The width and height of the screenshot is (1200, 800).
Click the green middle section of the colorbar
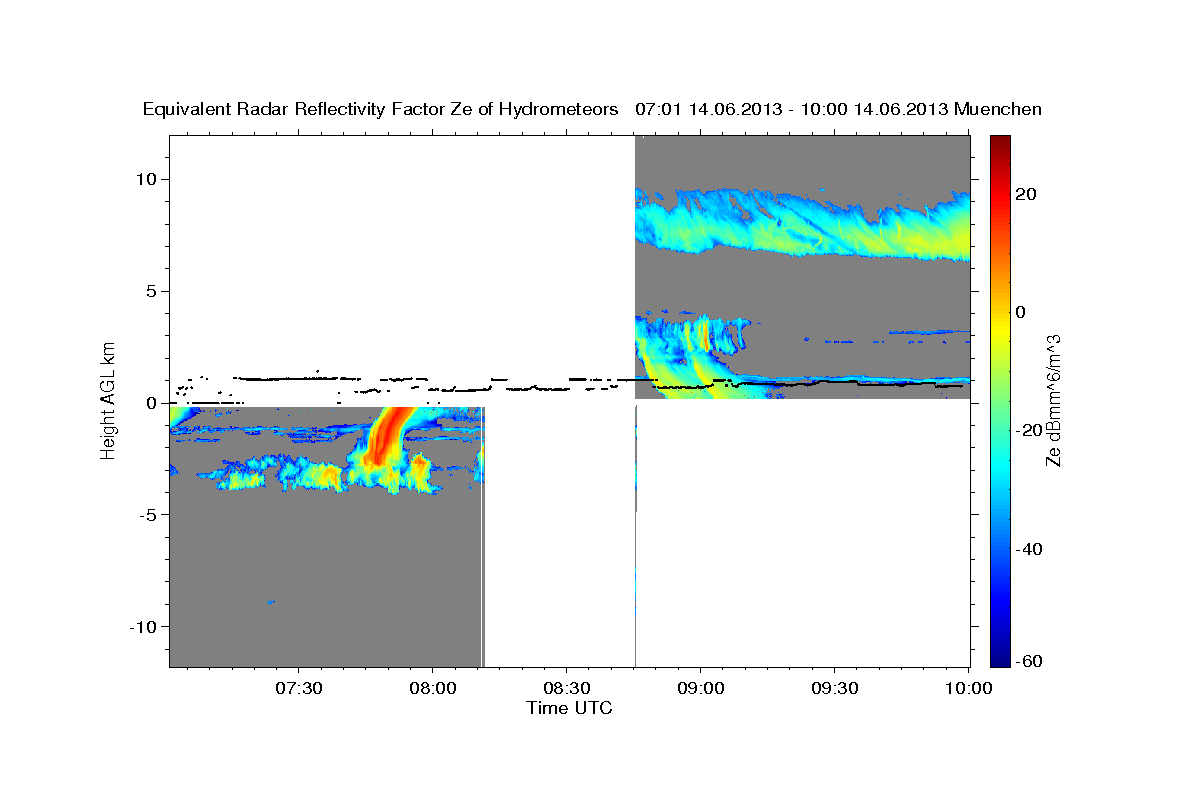(1000, 400)
